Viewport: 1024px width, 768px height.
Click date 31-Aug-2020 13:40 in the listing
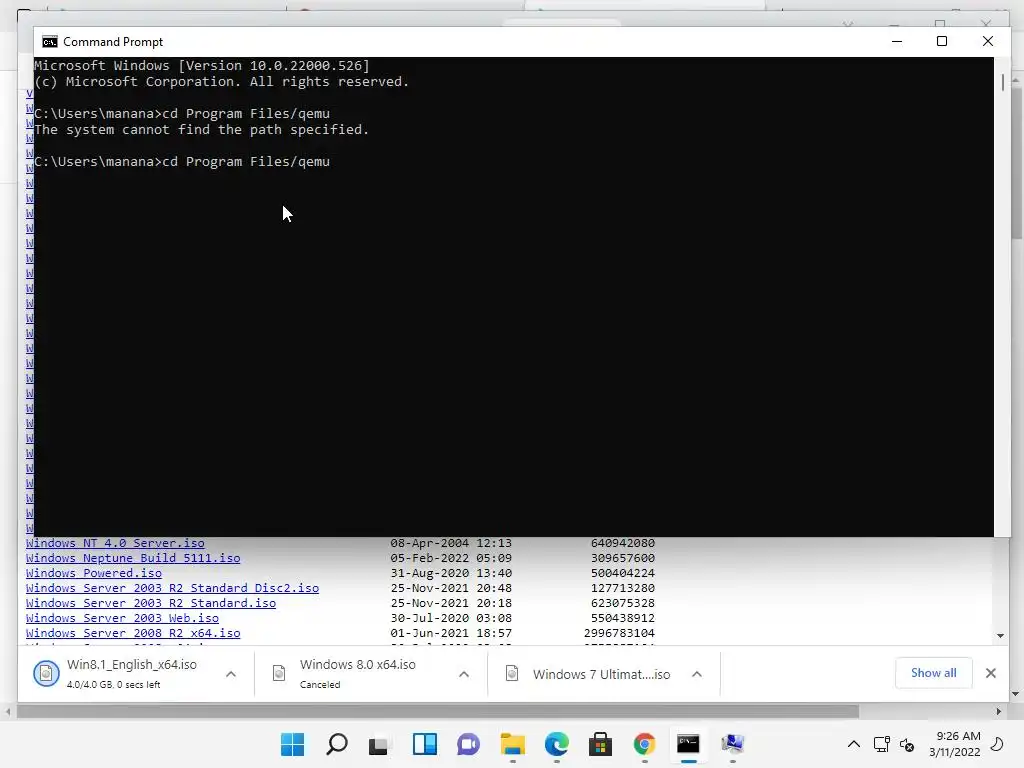451,573
